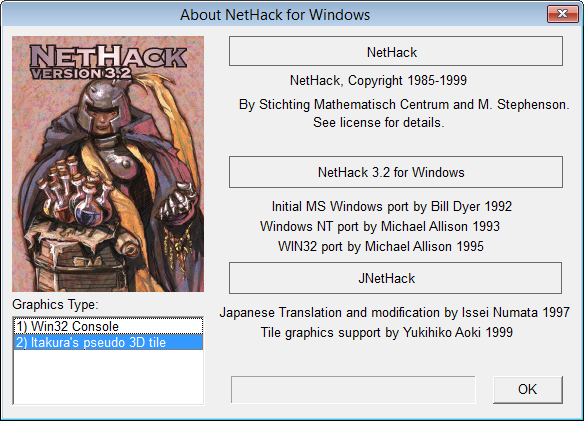
Task: Click "NetHack, Copyright 1985-1999" text
Action: click(378, 80)
